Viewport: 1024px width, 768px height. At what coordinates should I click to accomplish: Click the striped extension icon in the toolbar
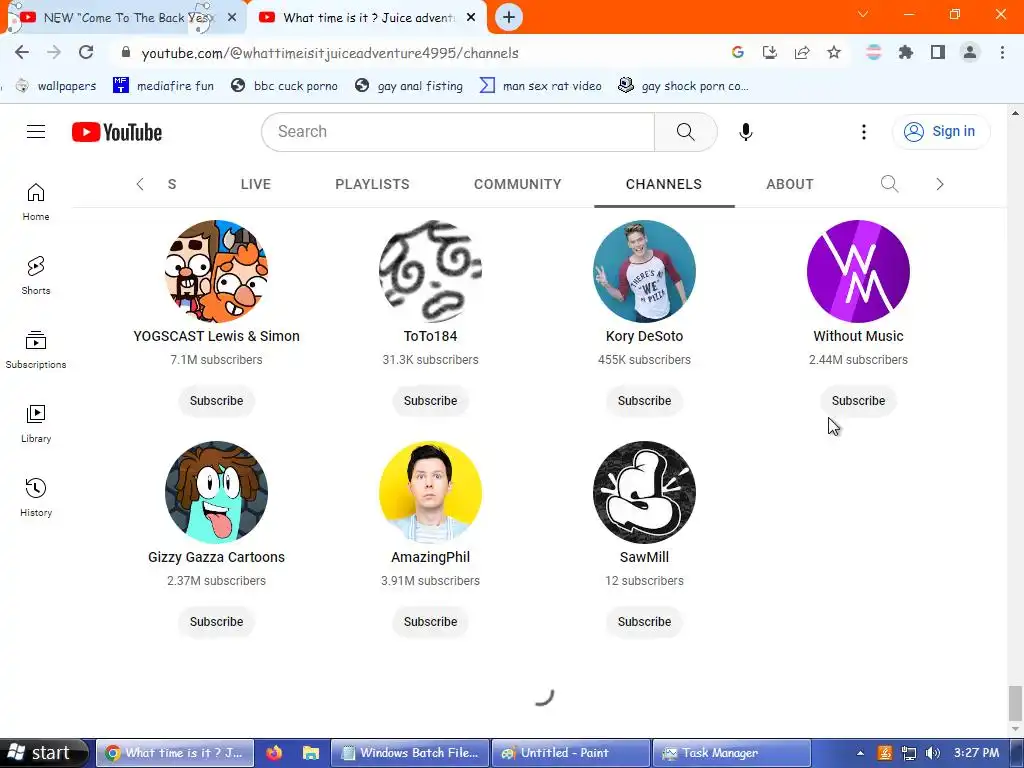[873, 52]
